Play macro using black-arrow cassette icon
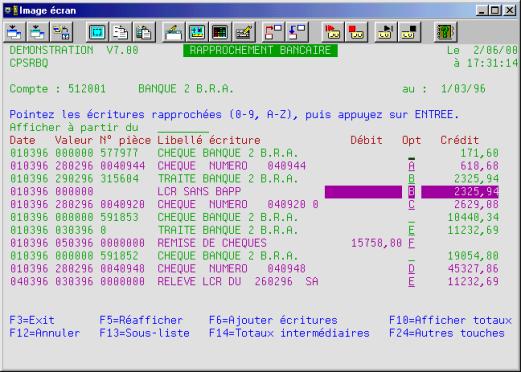 tap(385, 32)
